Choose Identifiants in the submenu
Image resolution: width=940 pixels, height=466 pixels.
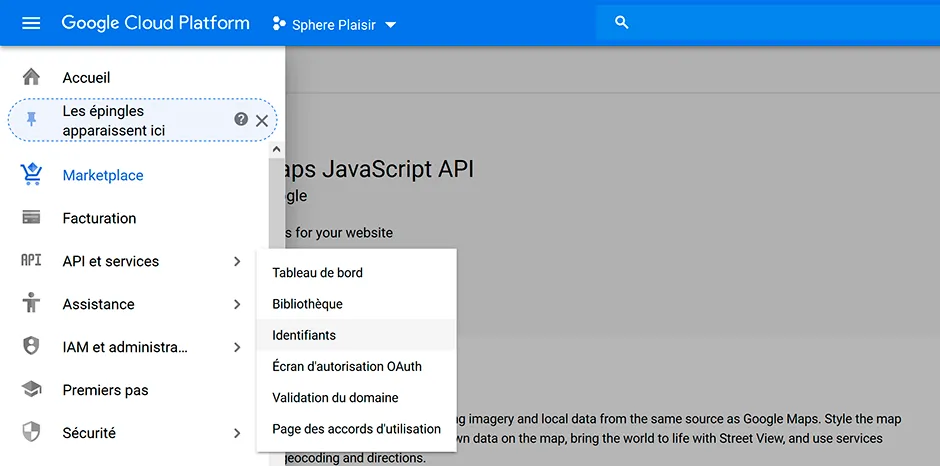pos(356,335)
